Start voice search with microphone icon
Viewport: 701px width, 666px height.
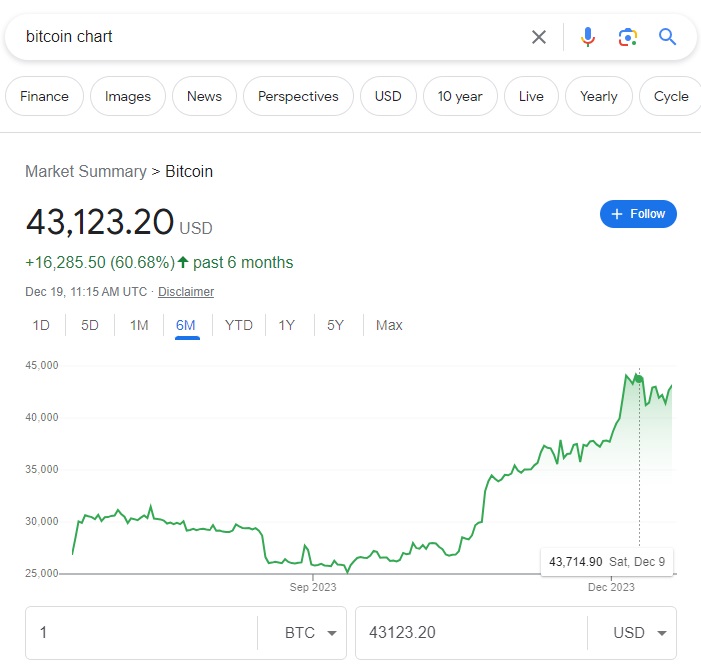pos(588,37)
